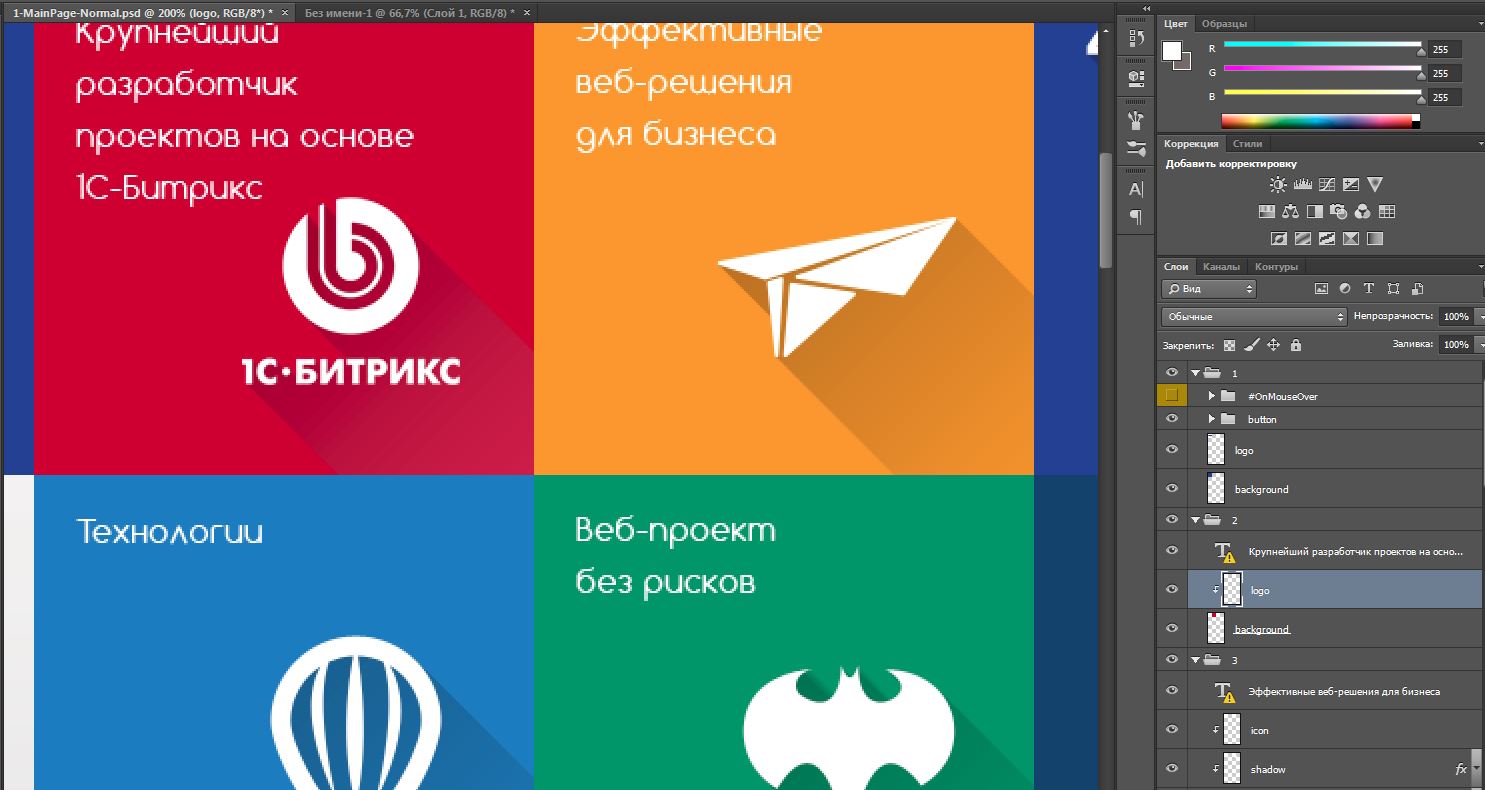Add a Vibrance adjustment layer
Screen dimensions: 1485x790
1375,185
